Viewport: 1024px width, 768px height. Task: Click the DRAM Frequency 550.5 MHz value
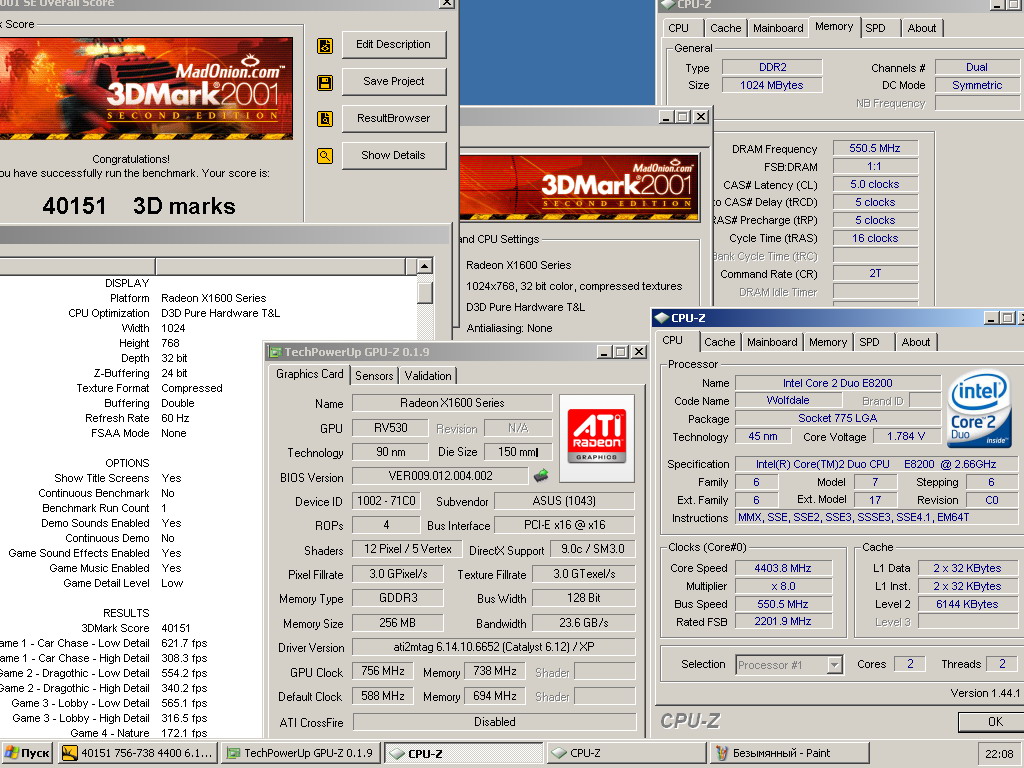(874, 148)
